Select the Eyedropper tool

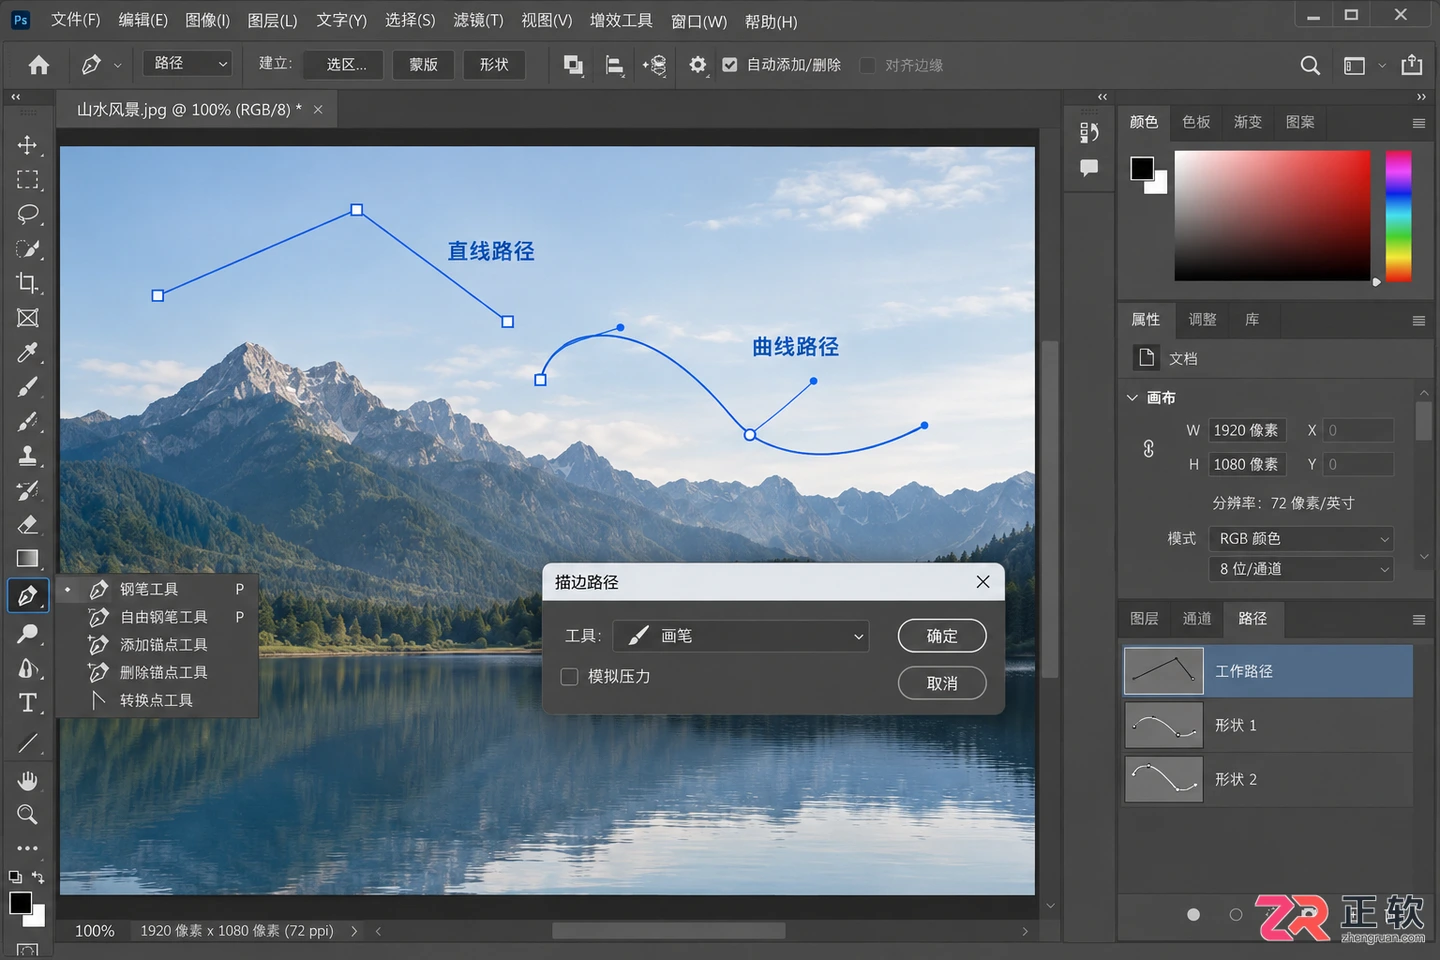pyautogui.click(x=27, y=352)
